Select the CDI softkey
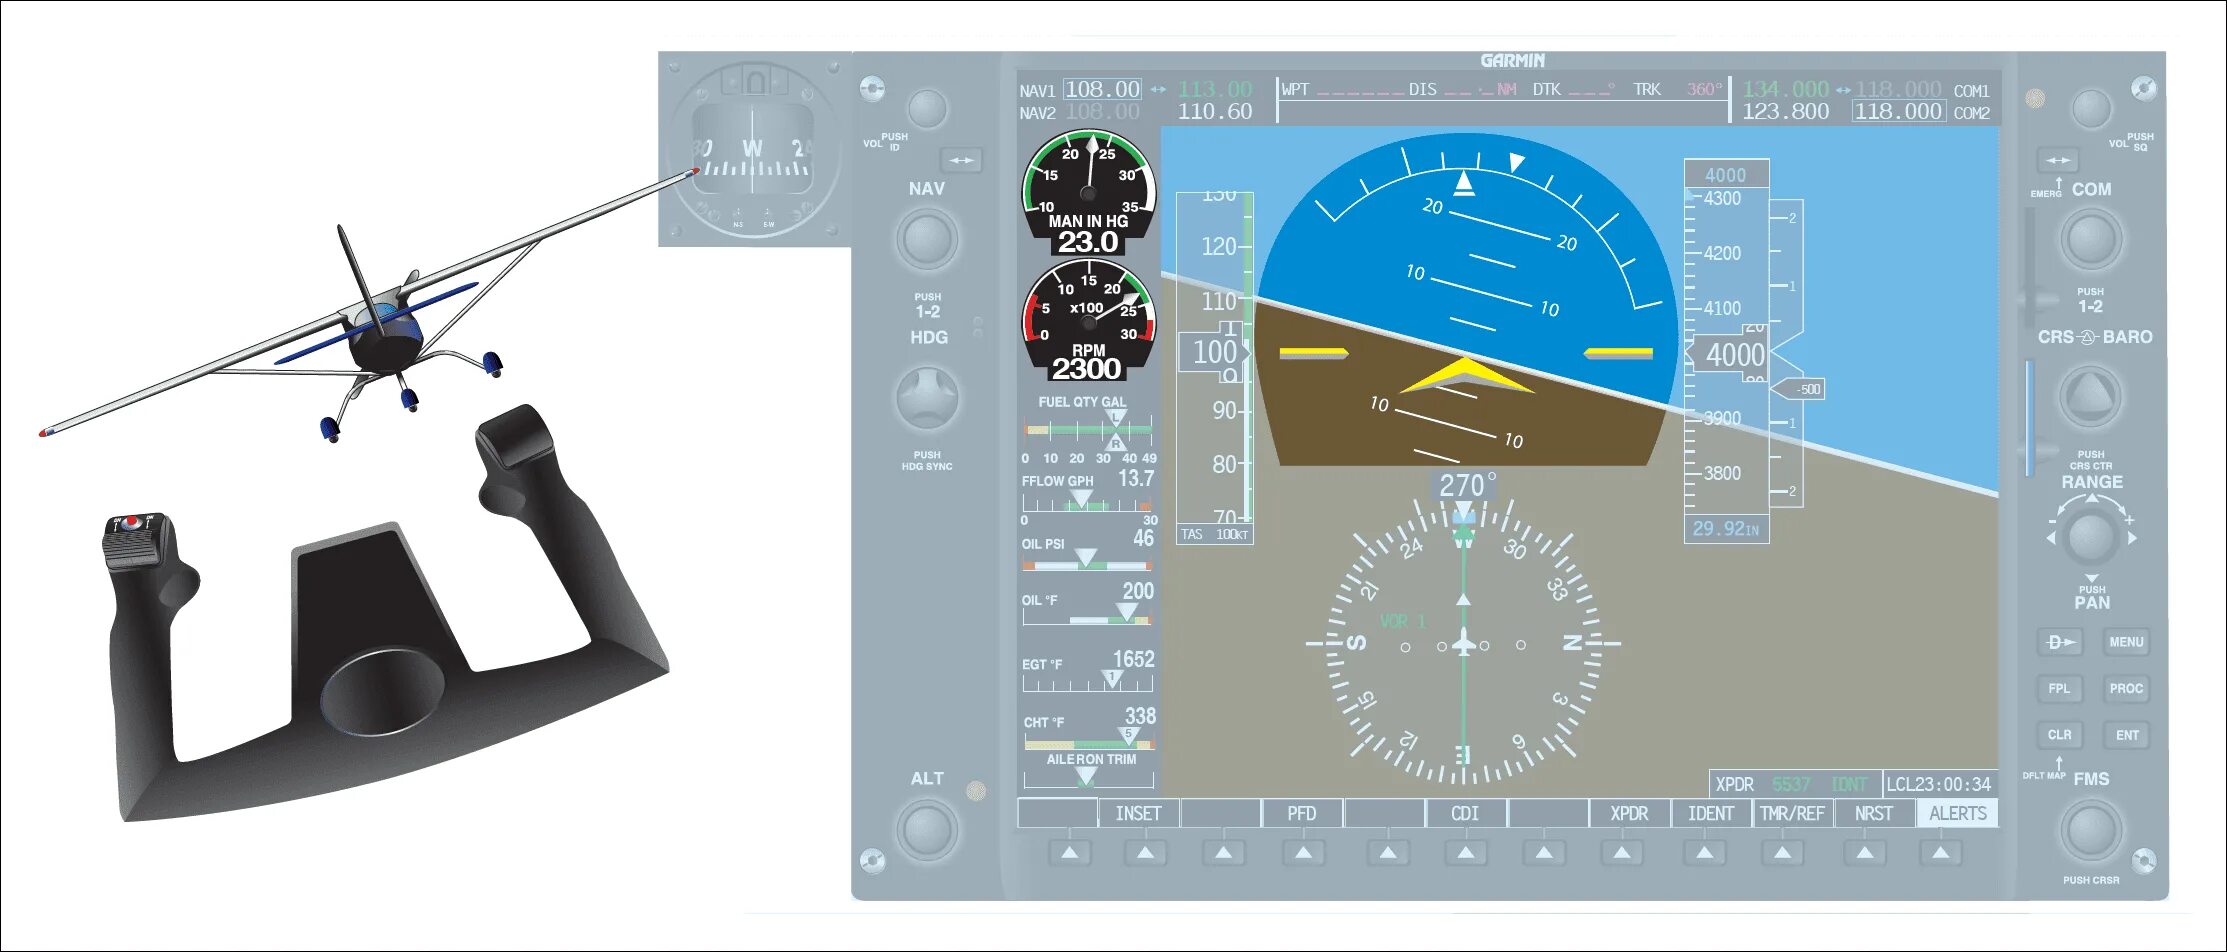 point(1465,814)
